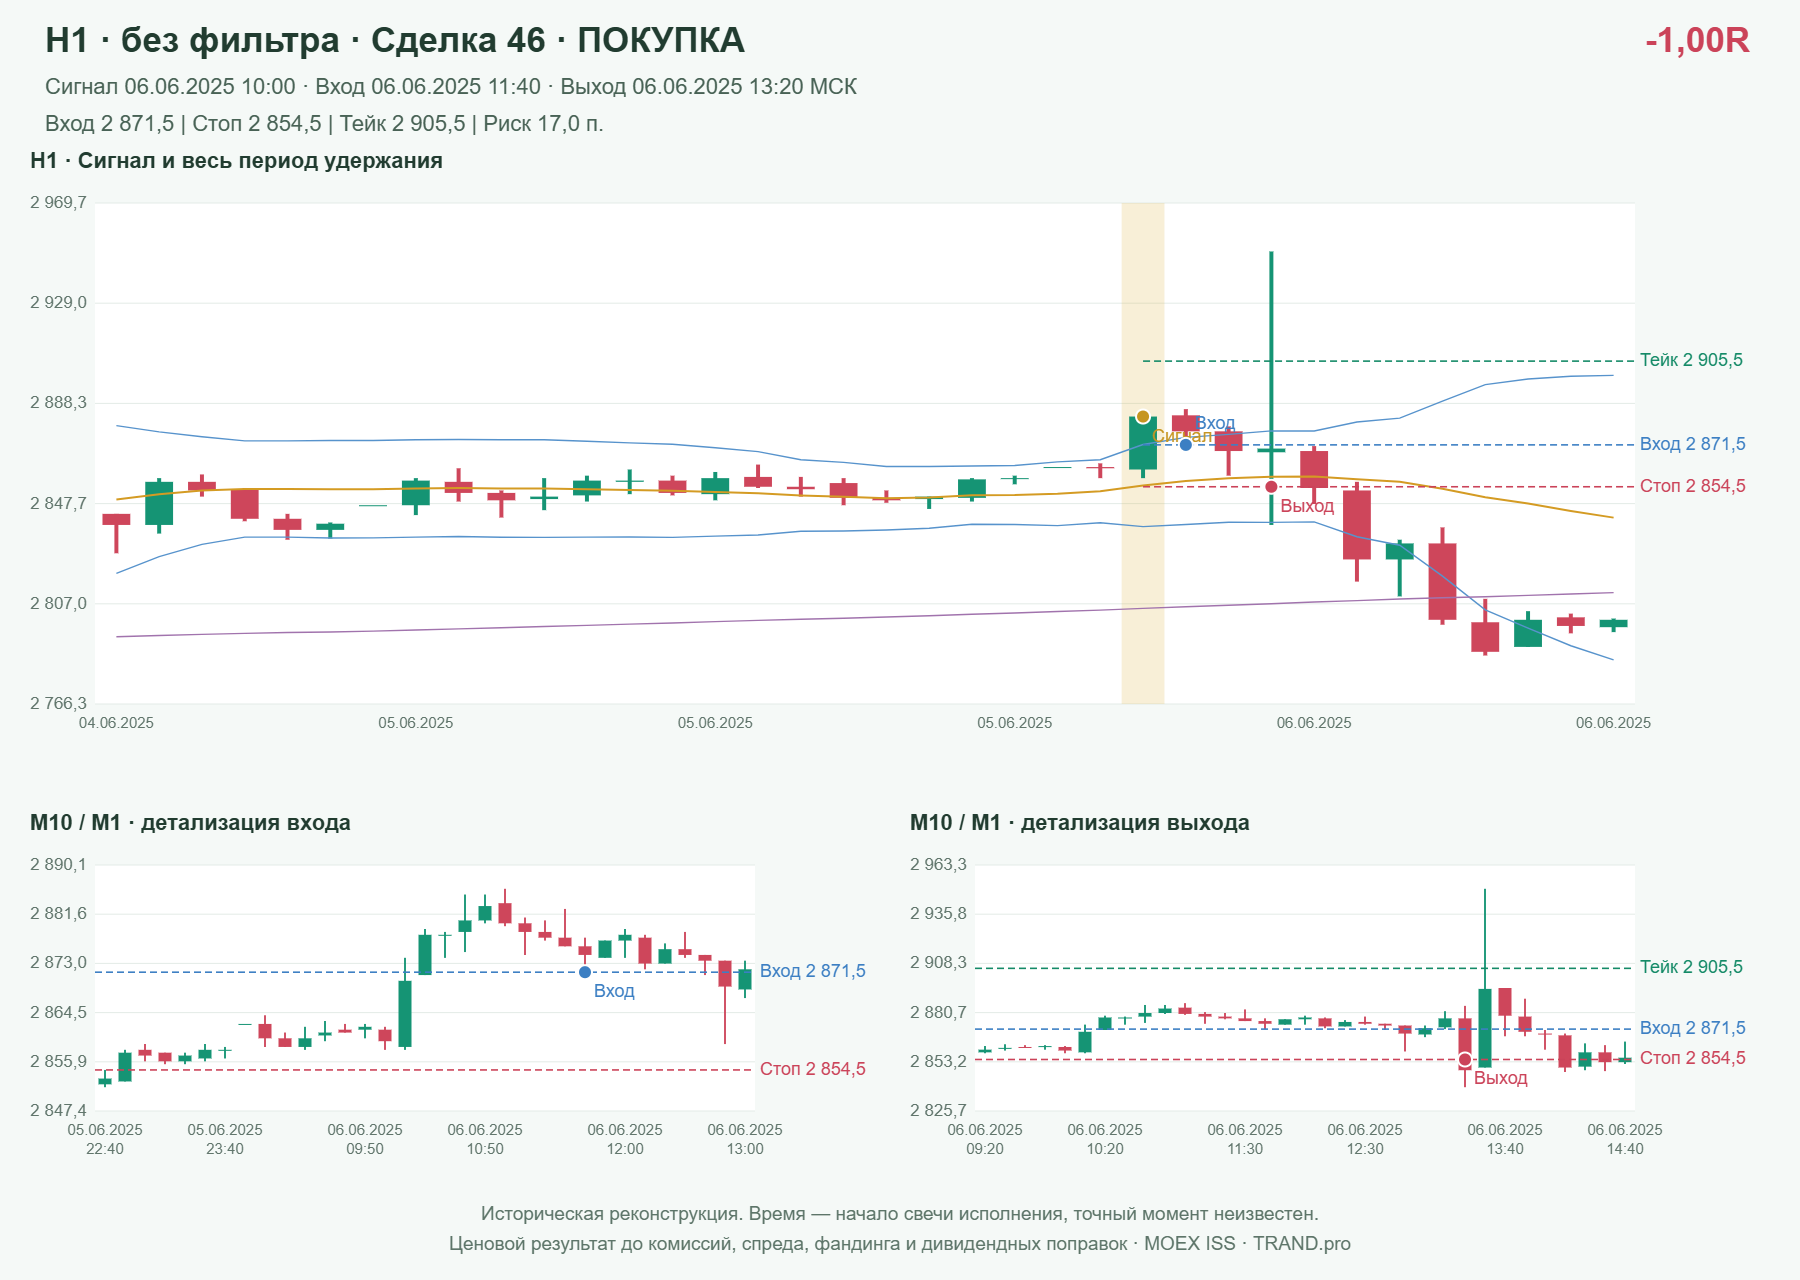The height and width of the screenshot is (1280, 1800).
Task: Click "Тейк 2 905,5" label on H1 chart
Action: 1691,360
